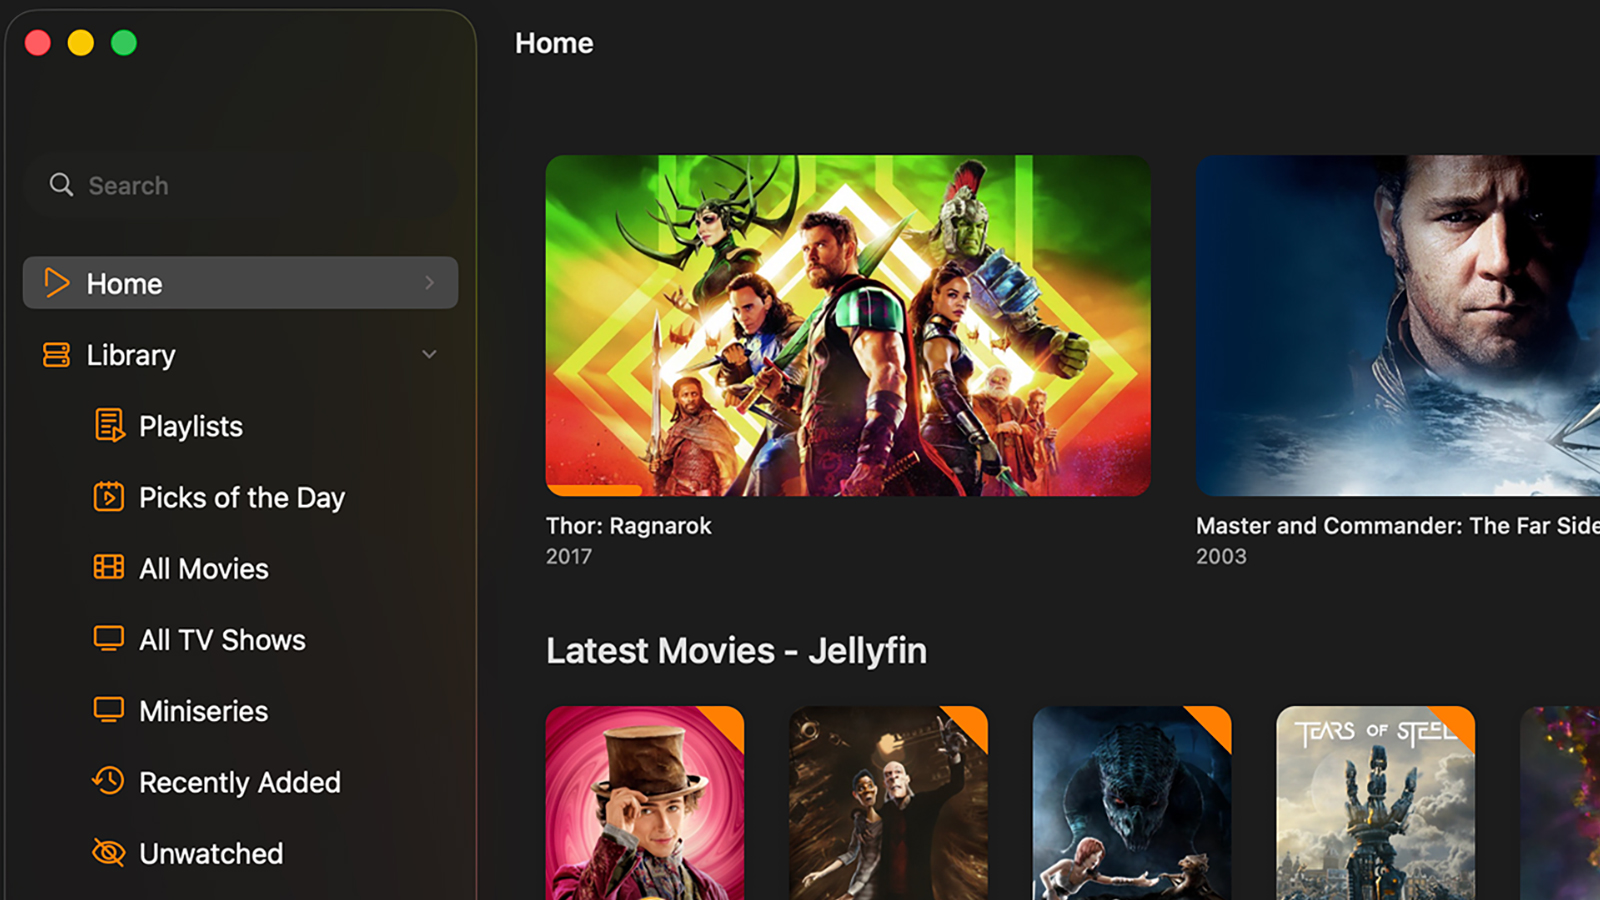1600x900 pixels.
Task: Click the search magnifier icon
Action: tap(61, 185)
